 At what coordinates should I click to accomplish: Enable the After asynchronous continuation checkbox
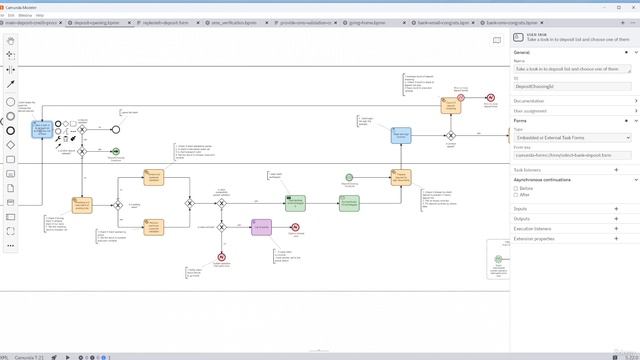tap(516, 195)
